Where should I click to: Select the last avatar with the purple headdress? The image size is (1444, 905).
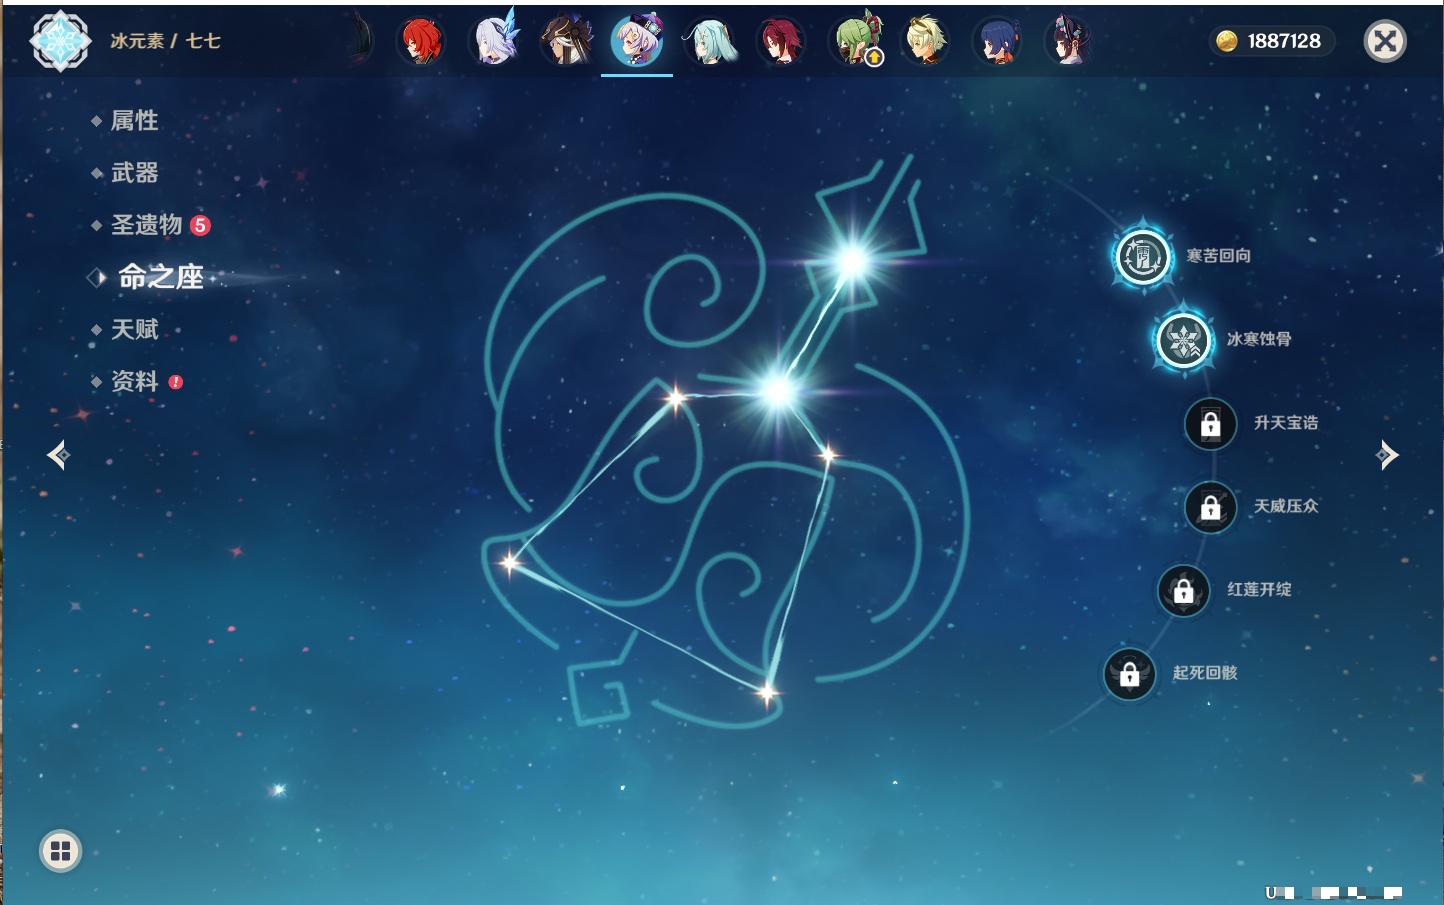1069,41
